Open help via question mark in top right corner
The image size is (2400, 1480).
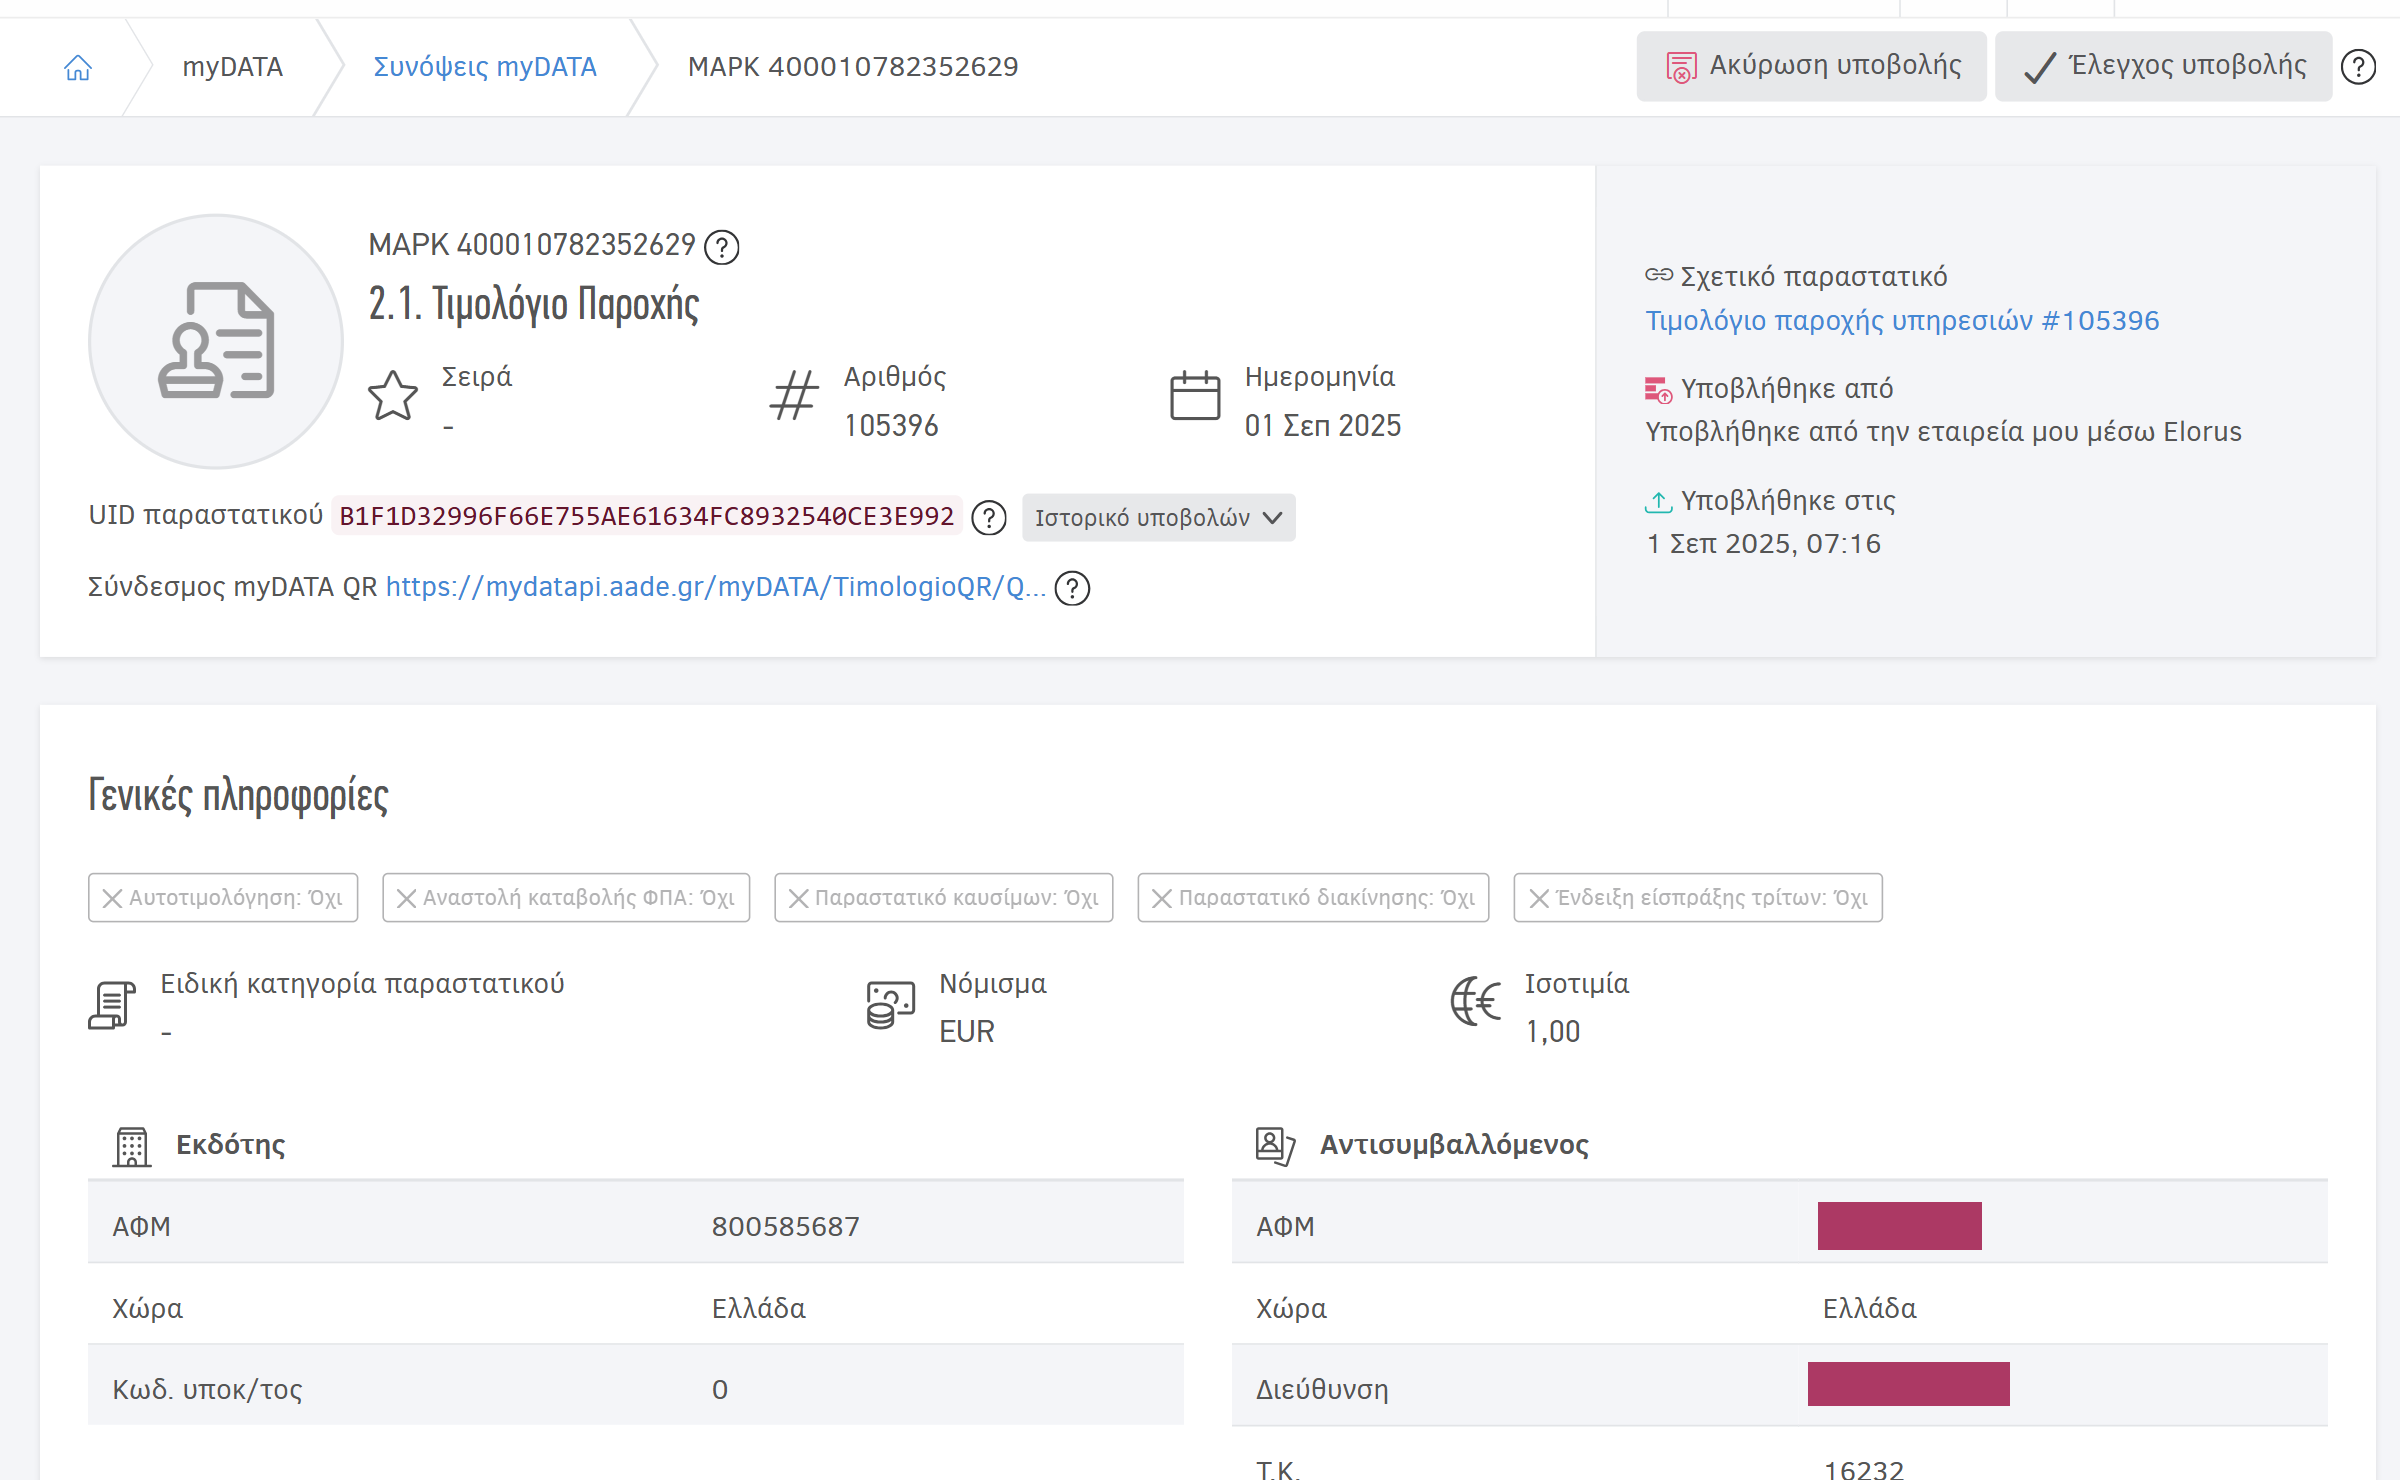[2361, 66]
